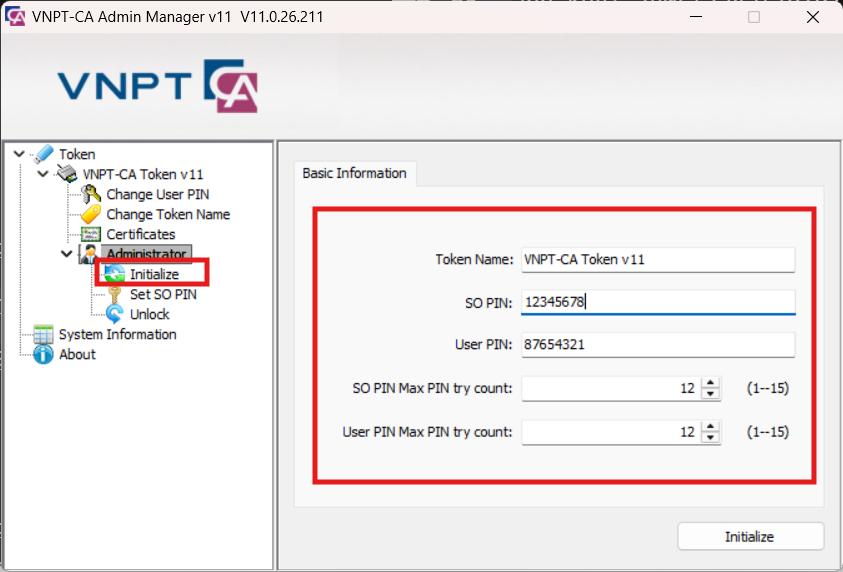This screenshot has width=843, height=572.
Task: Click the Initialize button at bottom right
Action: 751,537
